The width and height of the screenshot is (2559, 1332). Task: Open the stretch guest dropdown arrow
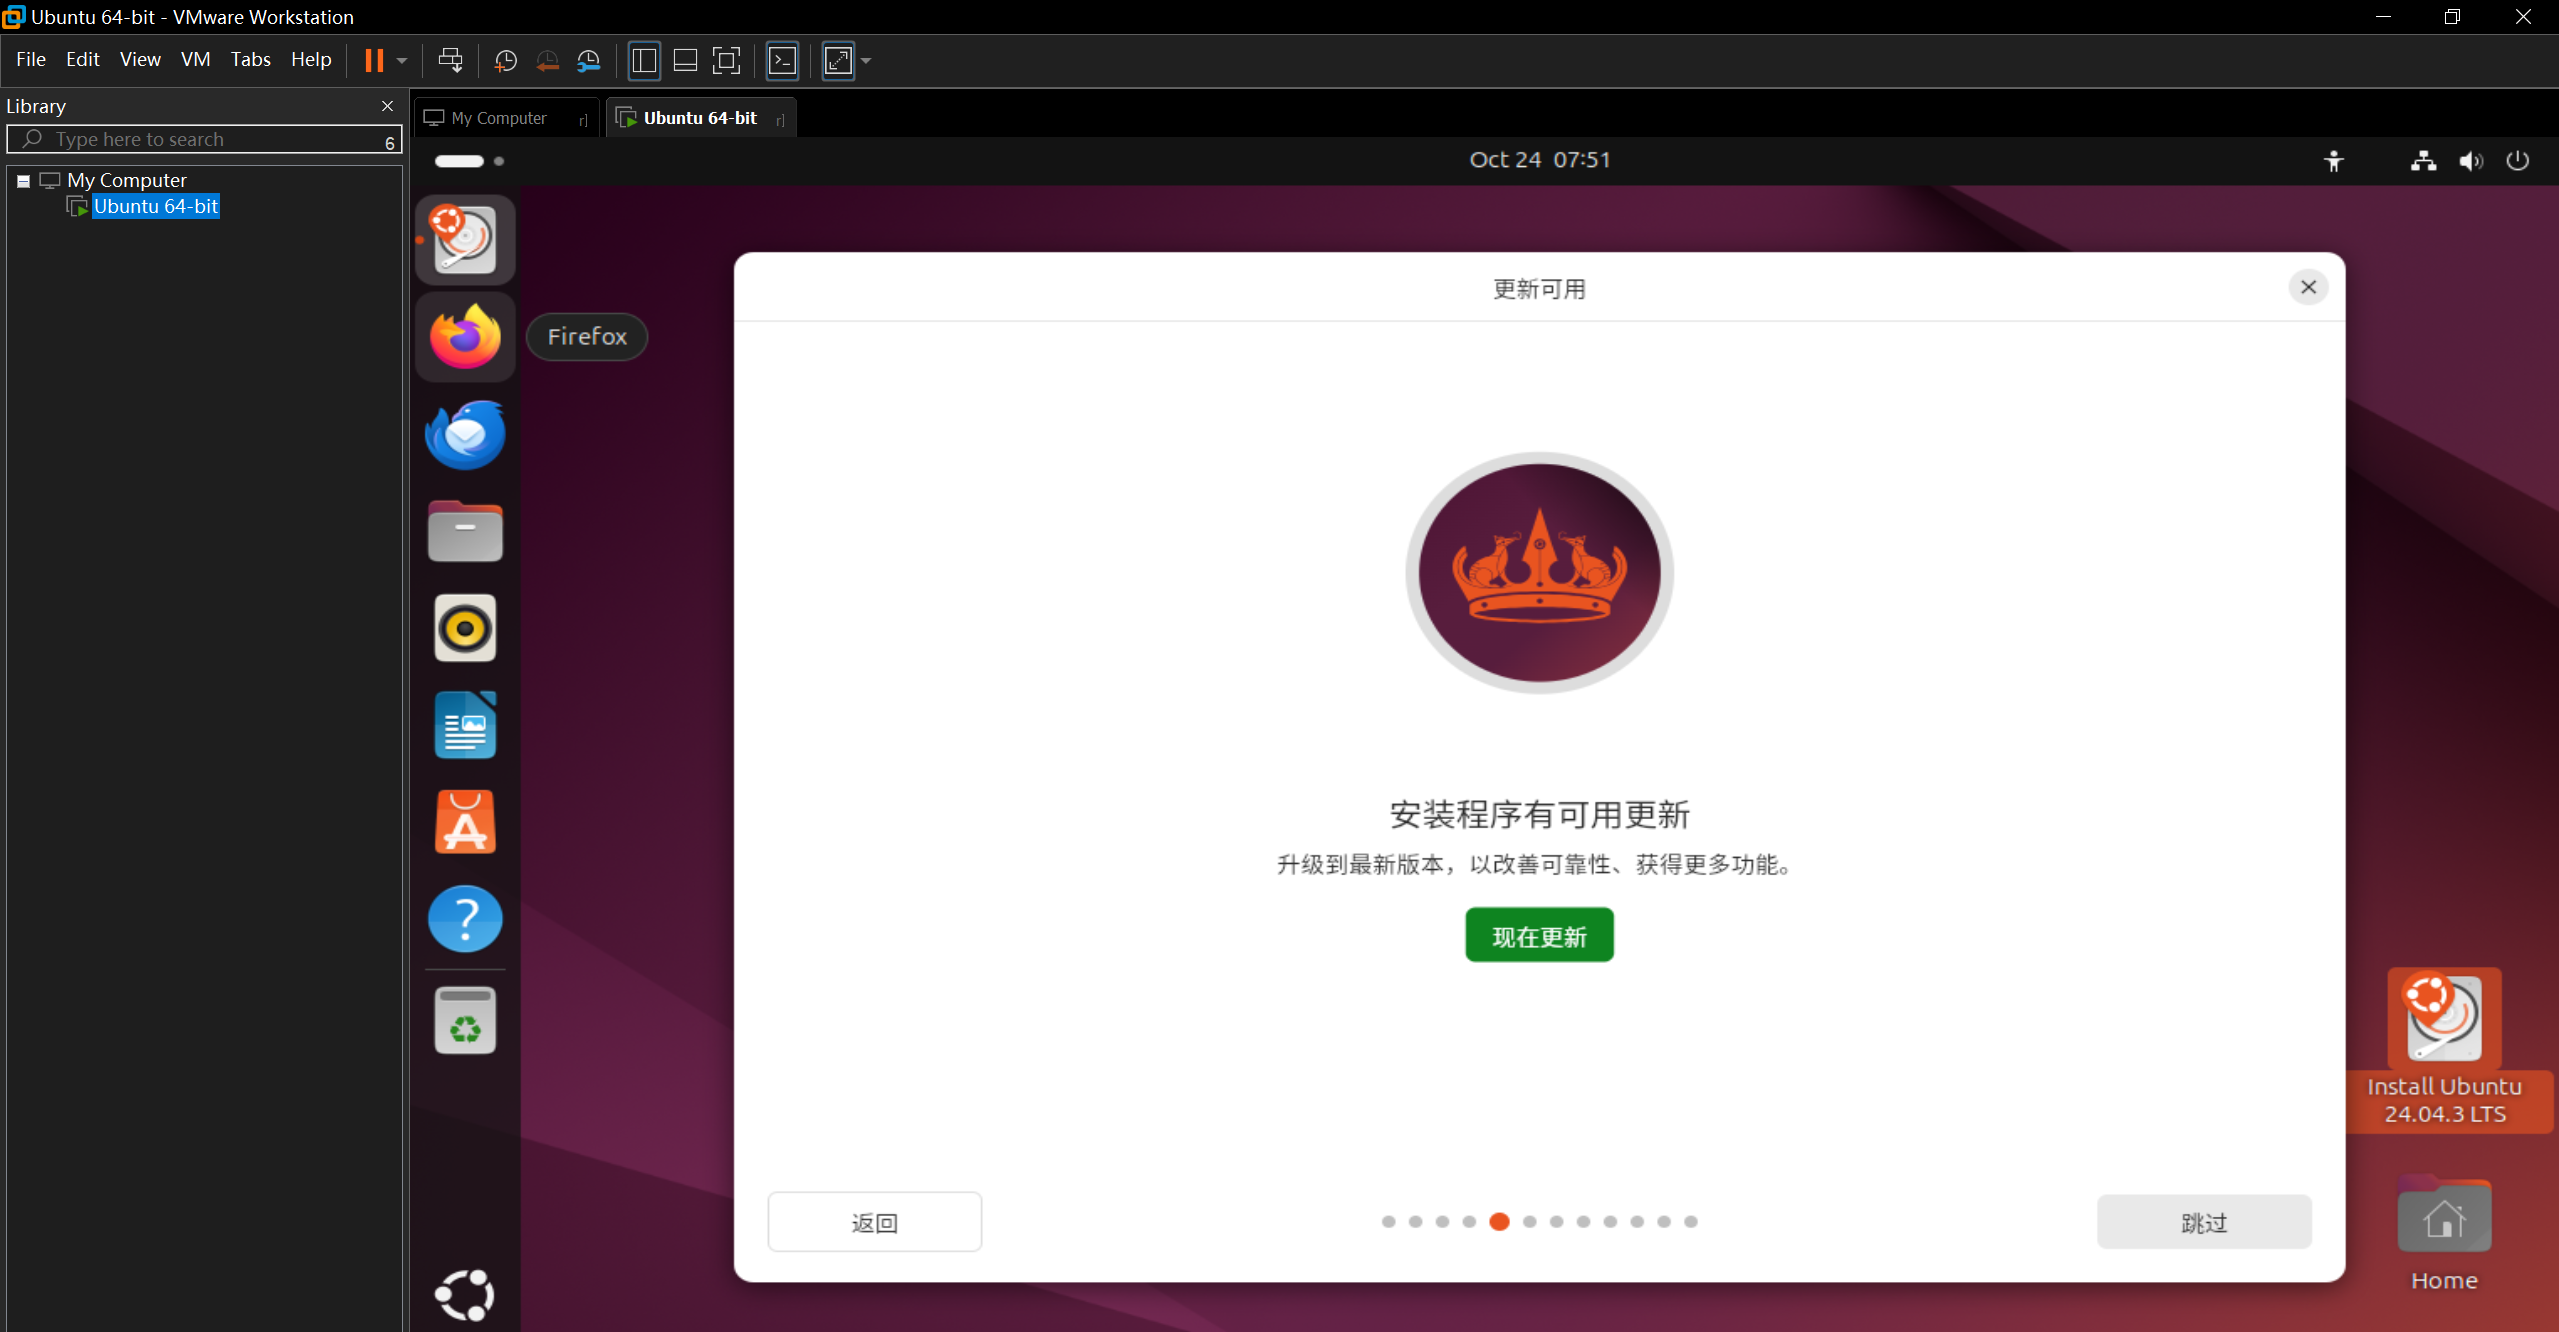[x=866, y=61]
